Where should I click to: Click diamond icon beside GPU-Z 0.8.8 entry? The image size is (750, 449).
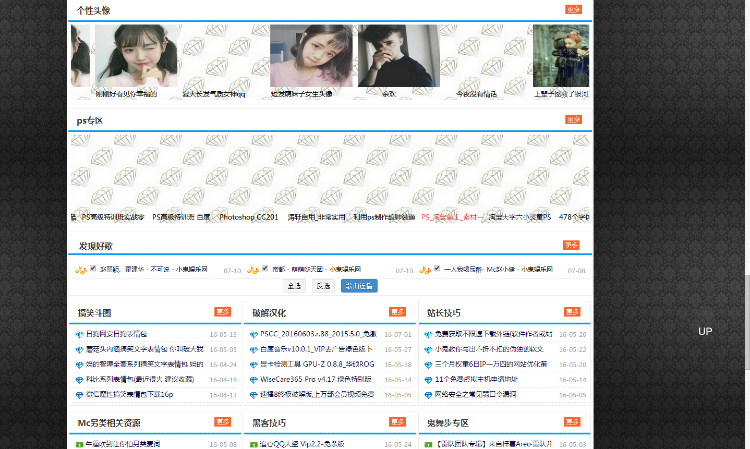(254, 365)
